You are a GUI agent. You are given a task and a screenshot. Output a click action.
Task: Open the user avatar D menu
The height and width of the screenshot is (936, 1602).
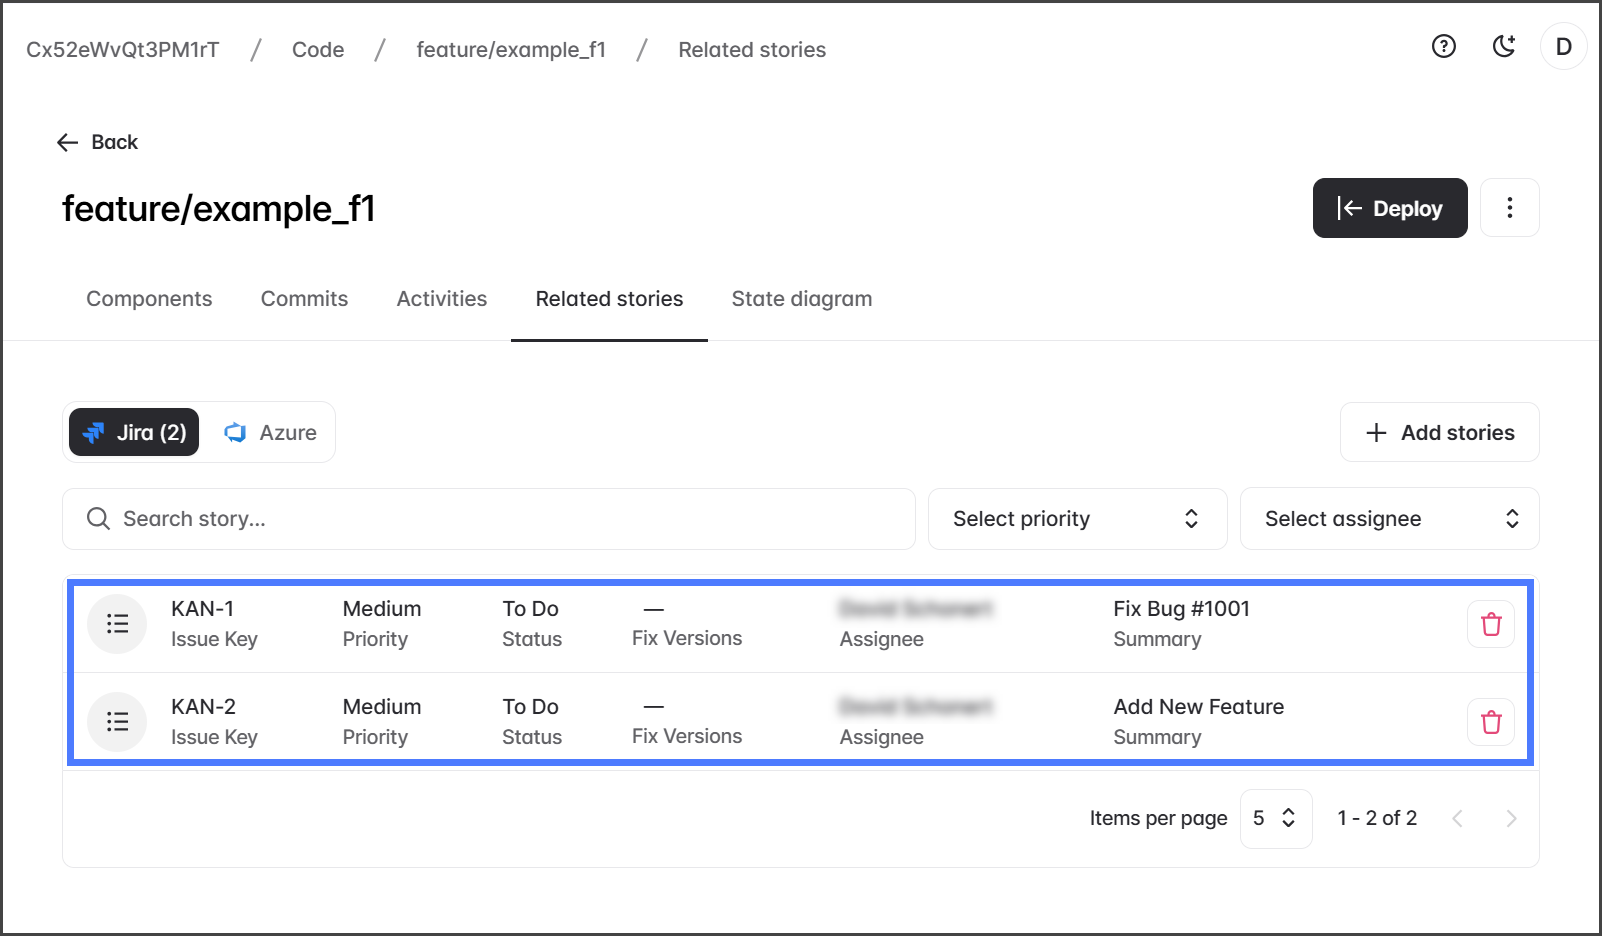pos(1563,47)
